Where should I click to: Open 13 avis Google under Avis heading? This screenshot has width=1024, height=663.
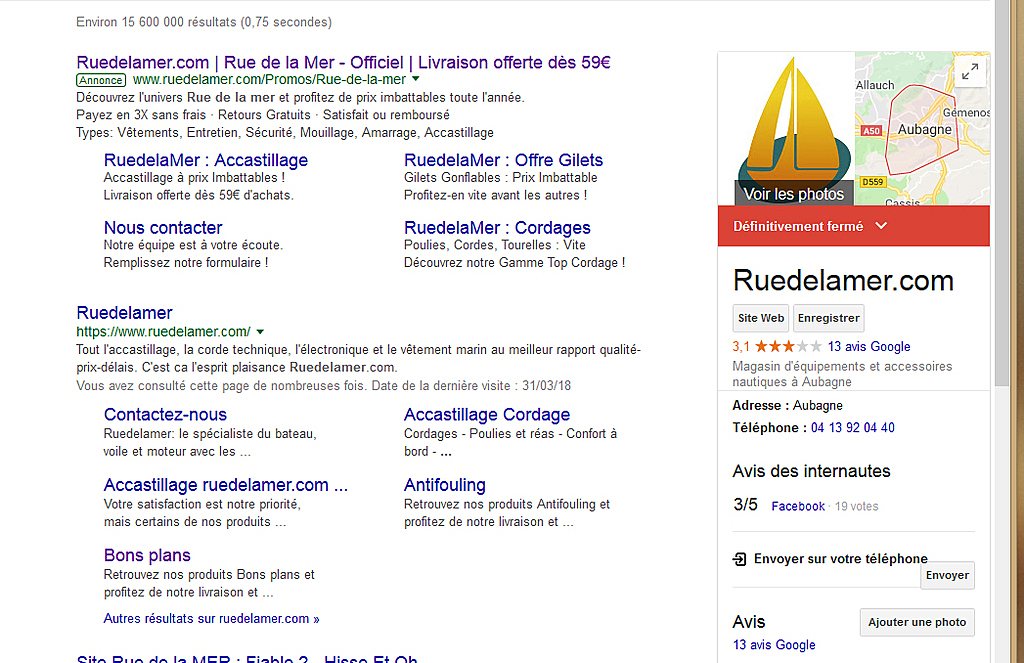pyautogui.click(x=774, y=645)
